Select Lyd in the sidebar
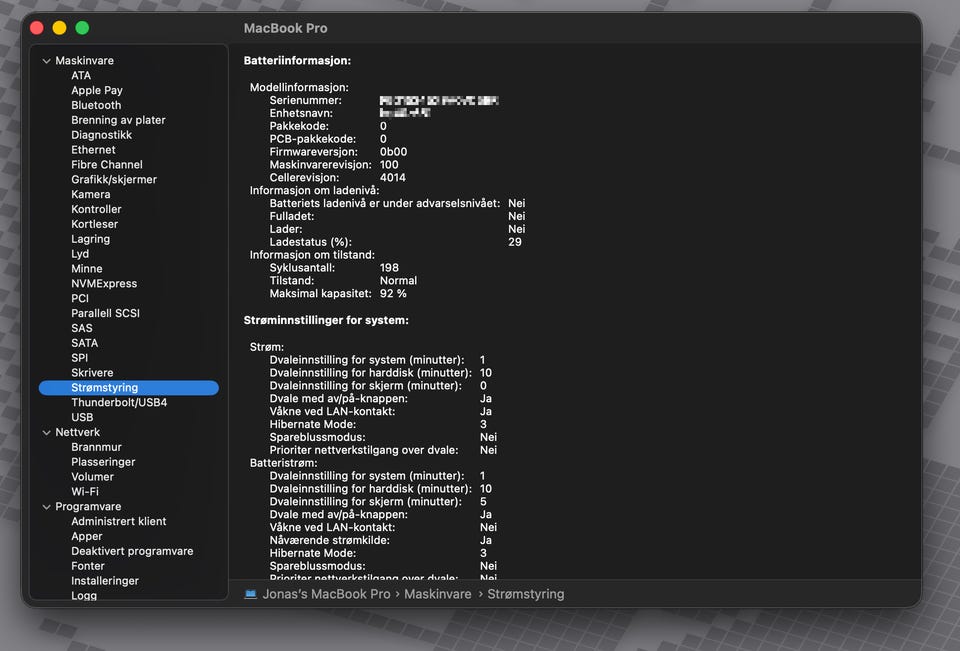960x651 pixels. pyautogui.click(x=80, y=254)
